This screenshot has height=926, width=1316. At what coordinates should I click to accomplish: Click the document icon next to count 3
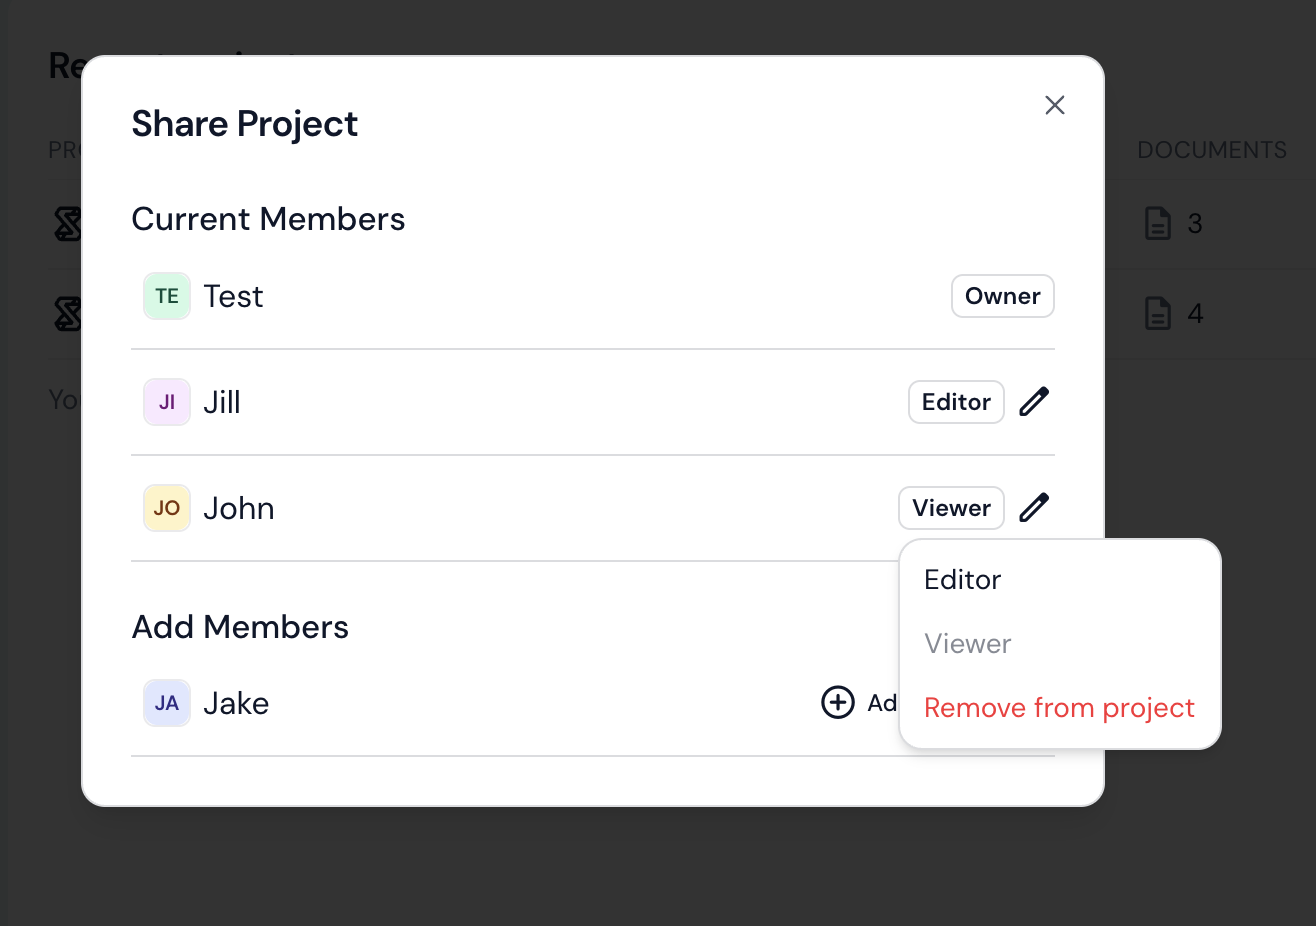pos(1158,223)
